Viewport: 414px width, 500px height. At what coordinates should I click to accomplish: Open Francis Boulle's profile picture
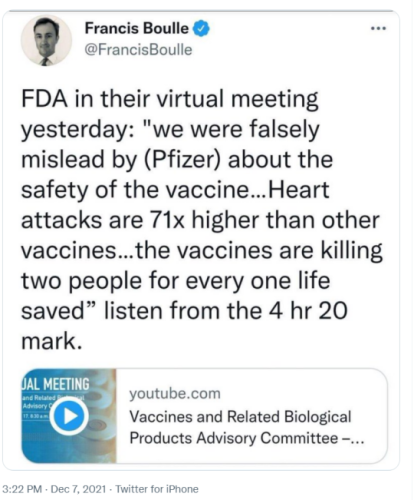coord(46,41)
